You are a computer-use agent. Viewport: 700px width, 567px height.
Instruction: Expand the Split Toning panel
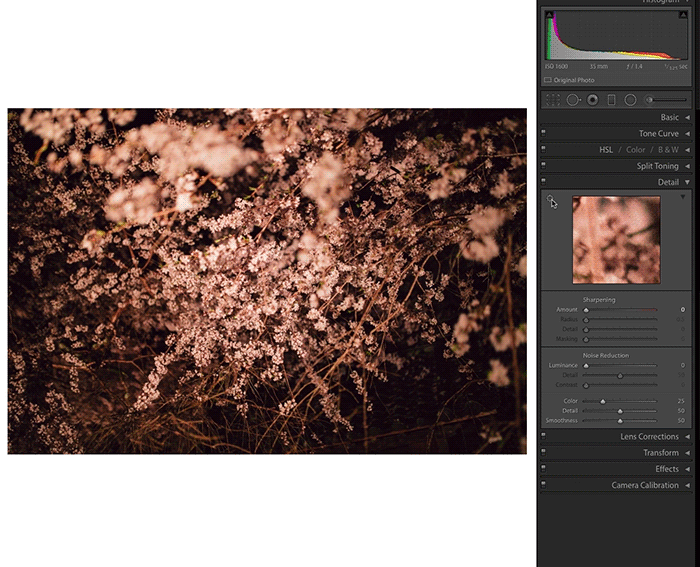tap(688, 166)
